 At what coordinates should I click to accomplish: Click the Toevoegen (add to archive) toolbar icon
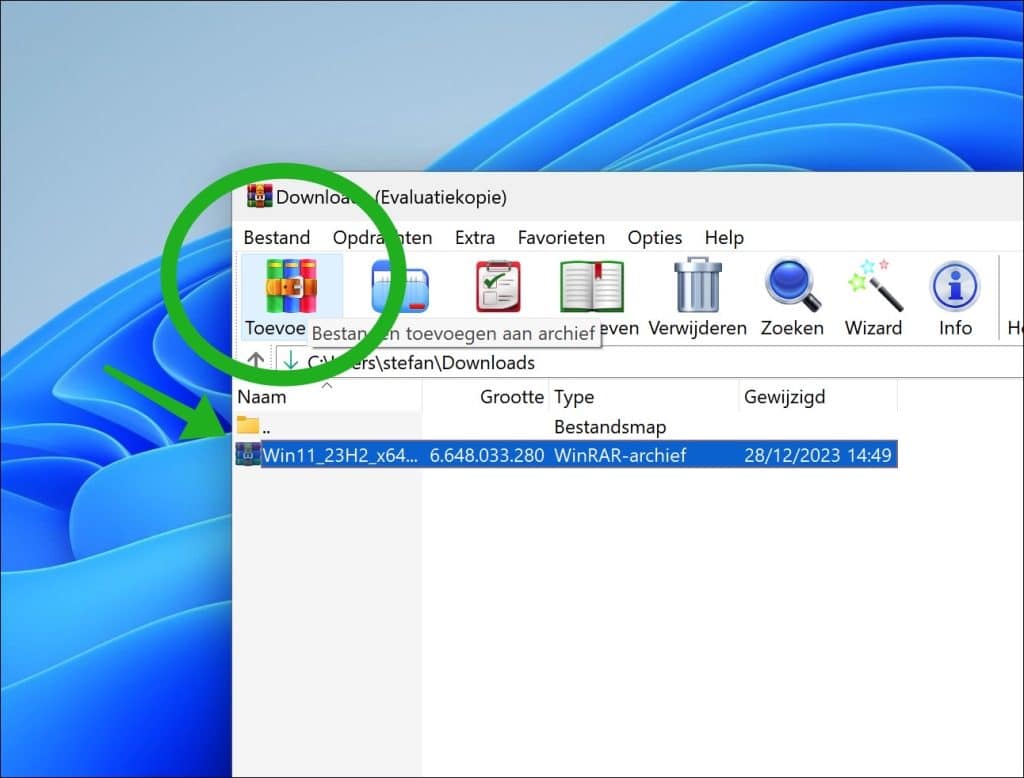click(x=291, y=286)
